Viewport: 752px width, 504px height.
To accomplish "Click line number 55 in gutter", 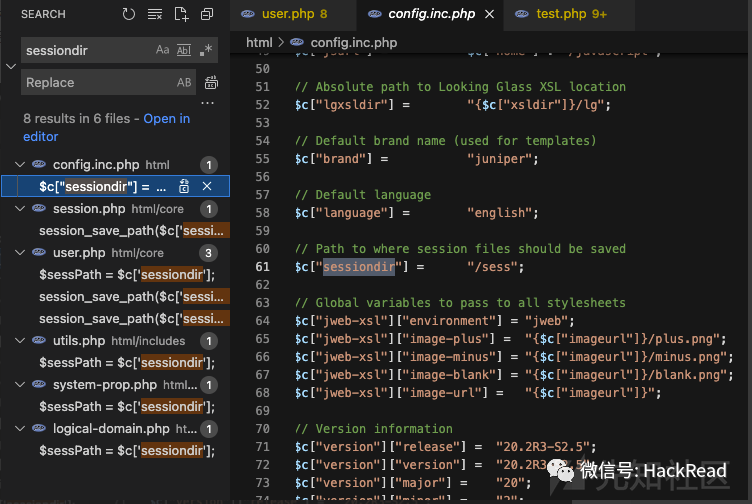I will pos(262,159).
